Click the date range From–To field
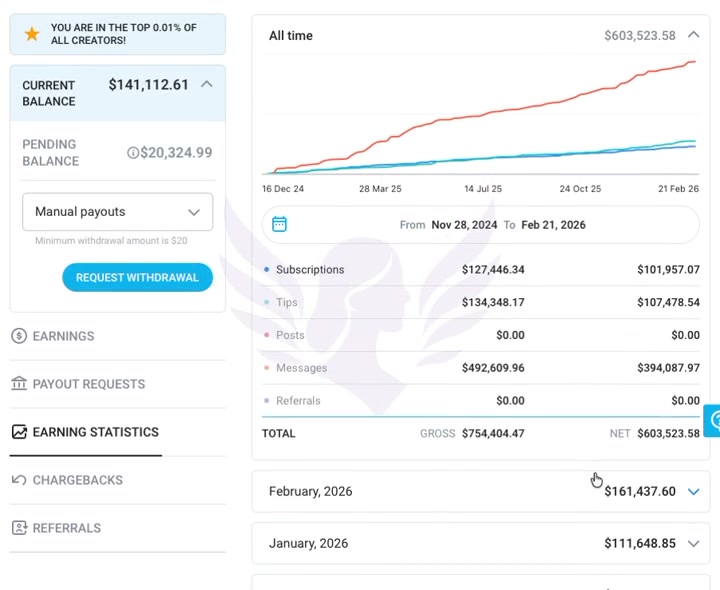Screen dimensions: 720x590 click(x=492, y=225)
